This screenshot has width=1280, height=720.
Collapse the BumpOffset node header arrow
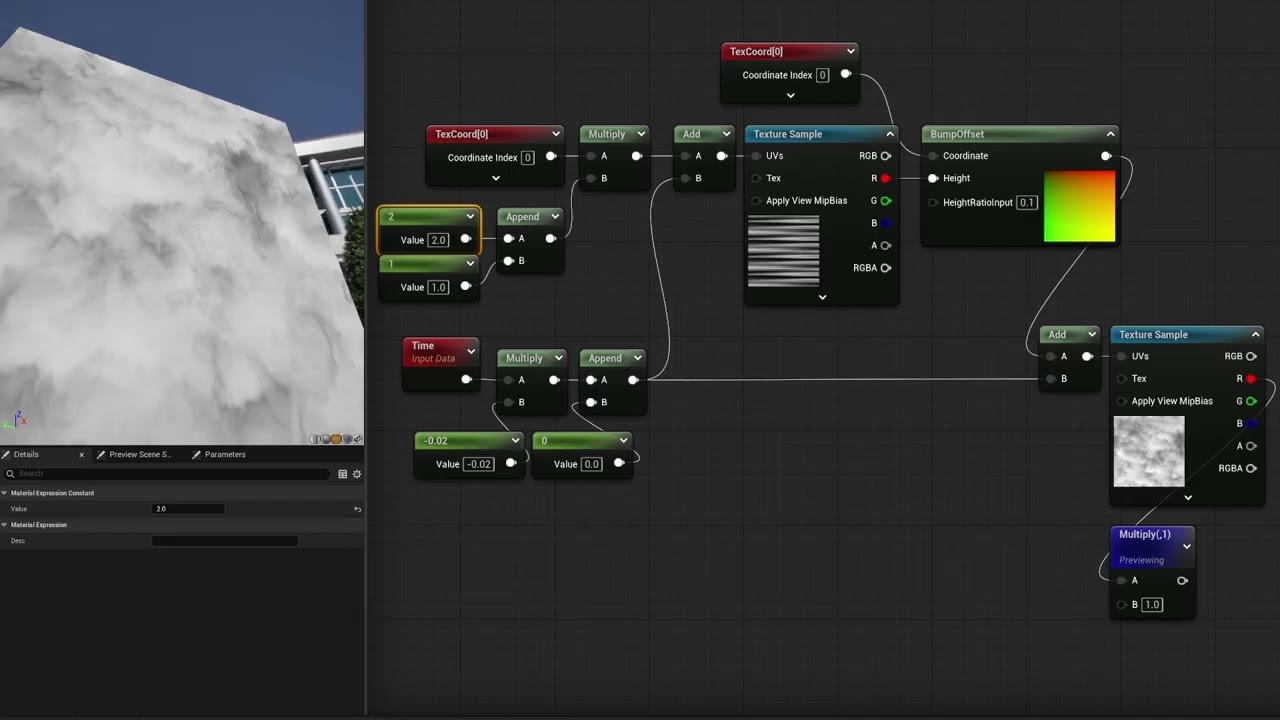coord(1110,134)
